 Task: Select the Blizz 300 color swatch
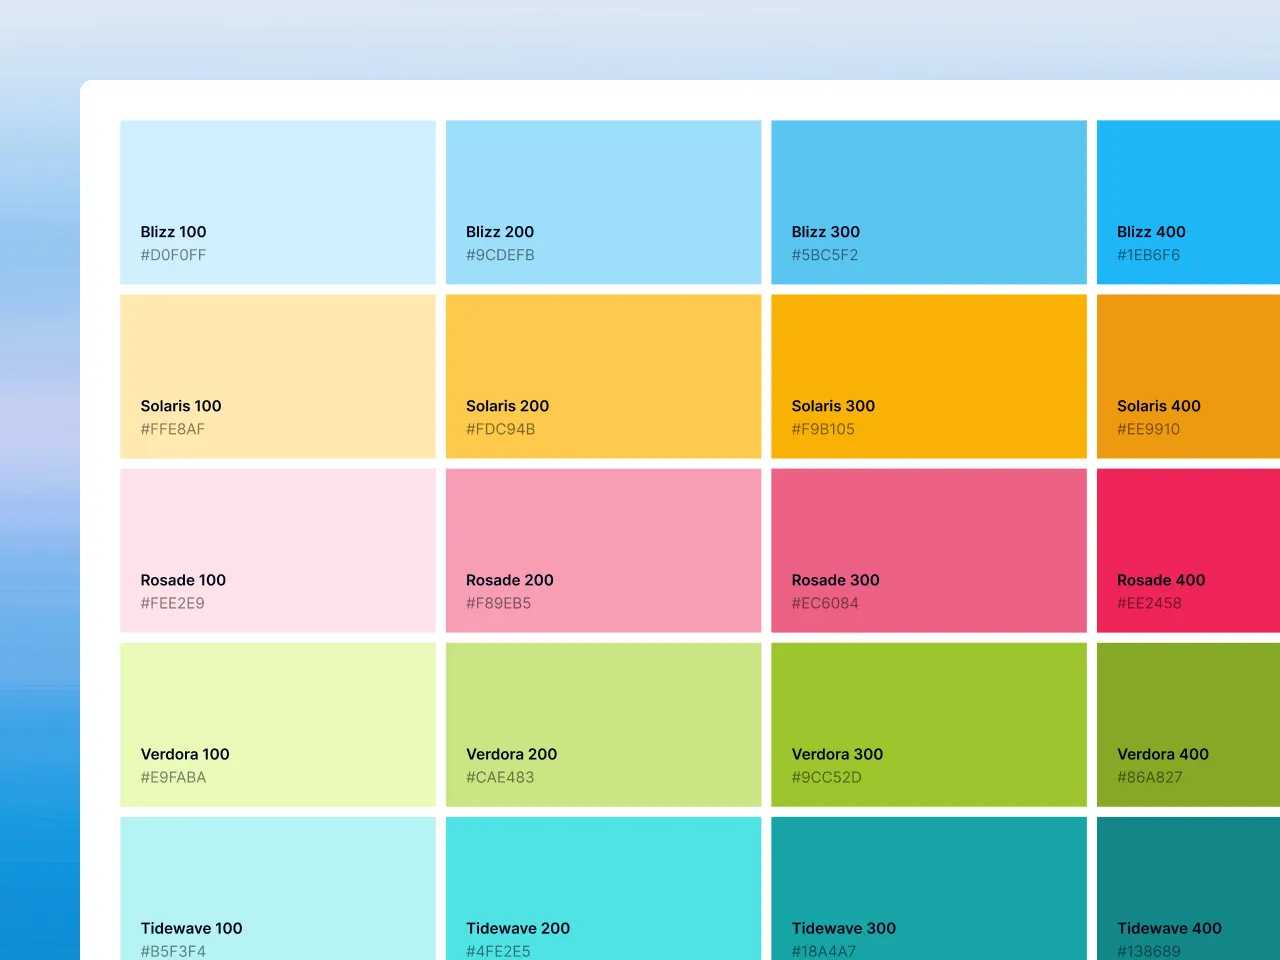pos(929,202)
